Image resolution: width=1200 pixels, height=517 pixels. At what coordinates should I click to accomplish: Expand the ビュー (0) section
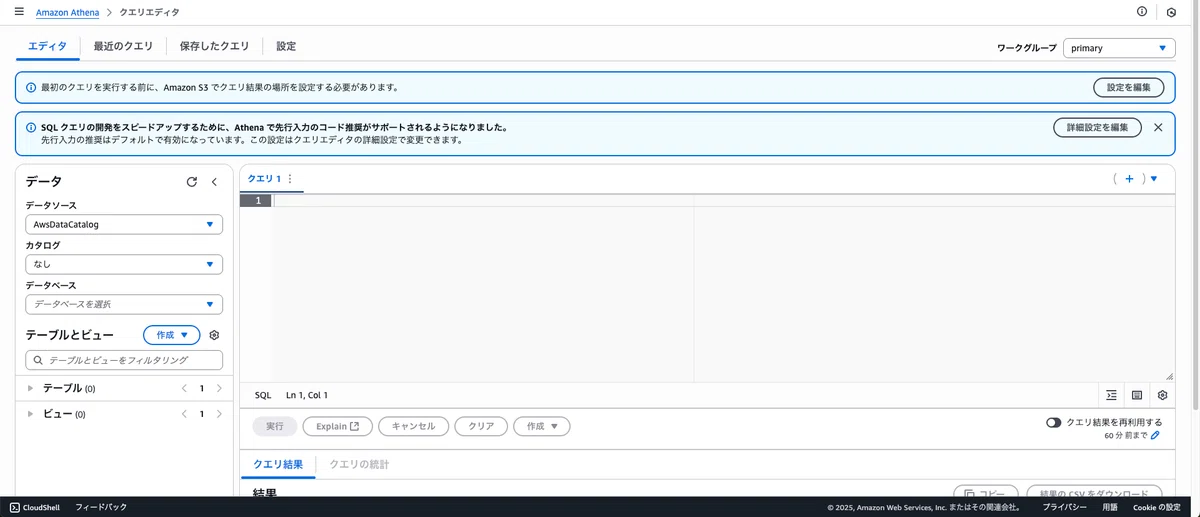[31, 414]
